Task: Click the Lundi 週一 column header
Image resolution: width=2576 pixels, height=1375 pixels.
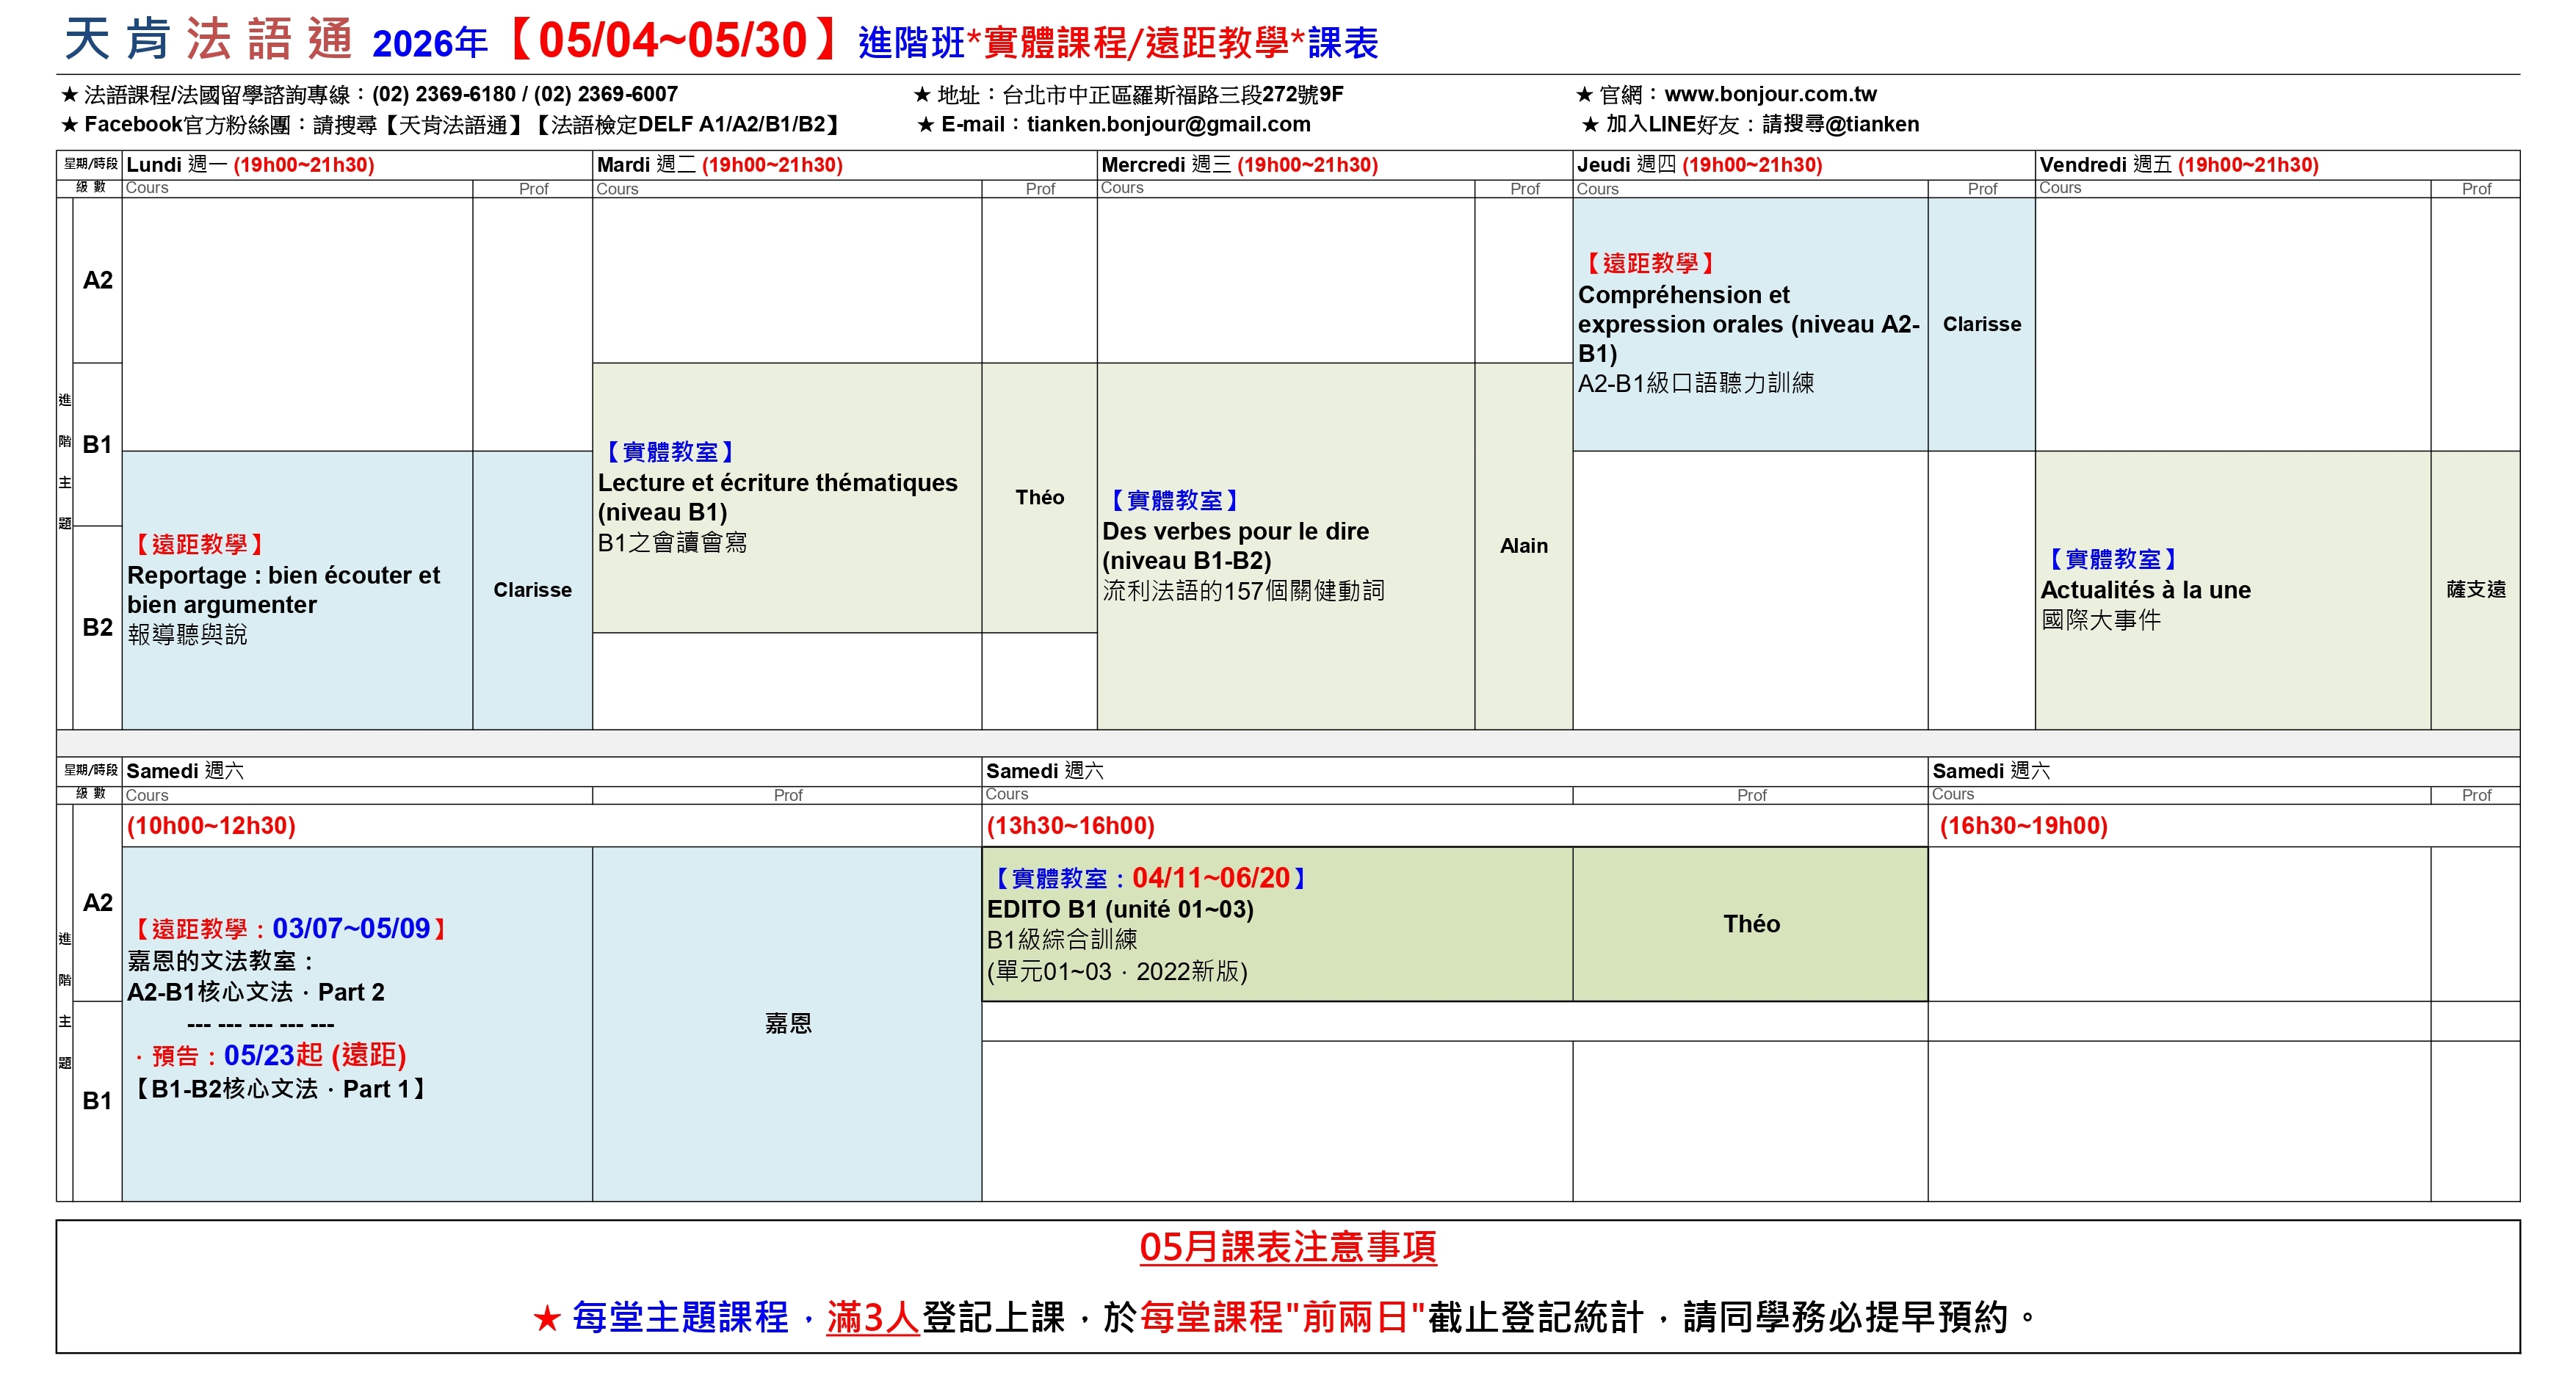Action: [x=250, y=165]
